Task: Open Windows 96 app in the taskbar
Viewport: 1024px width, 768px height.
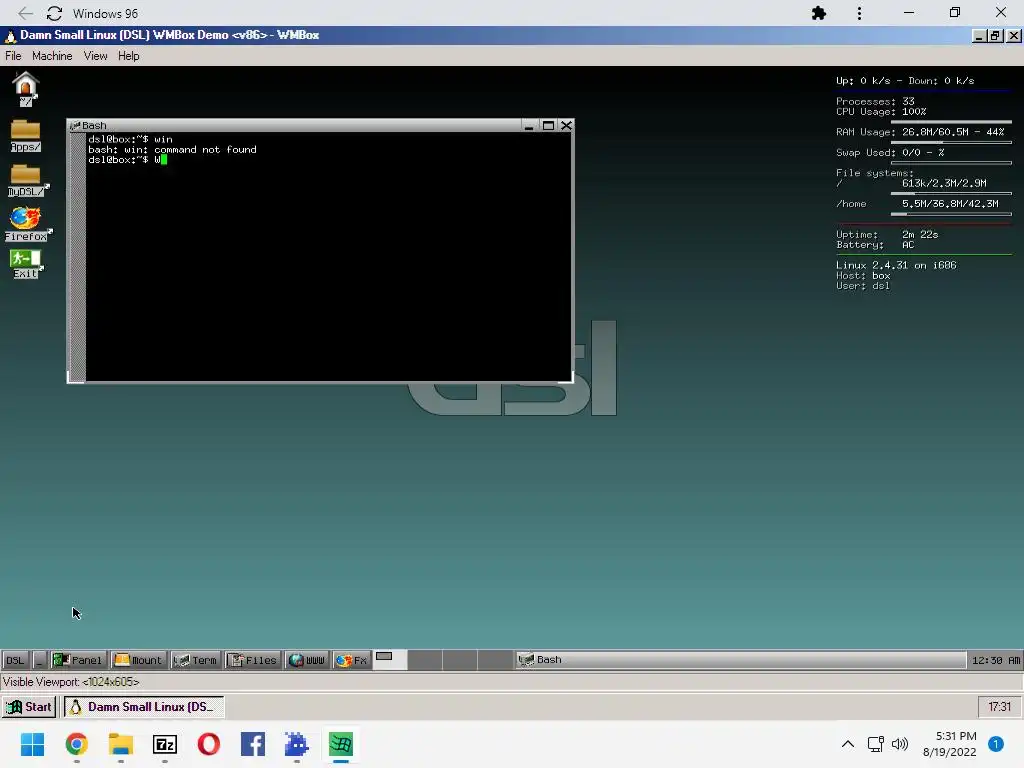Action: point(341,744)
